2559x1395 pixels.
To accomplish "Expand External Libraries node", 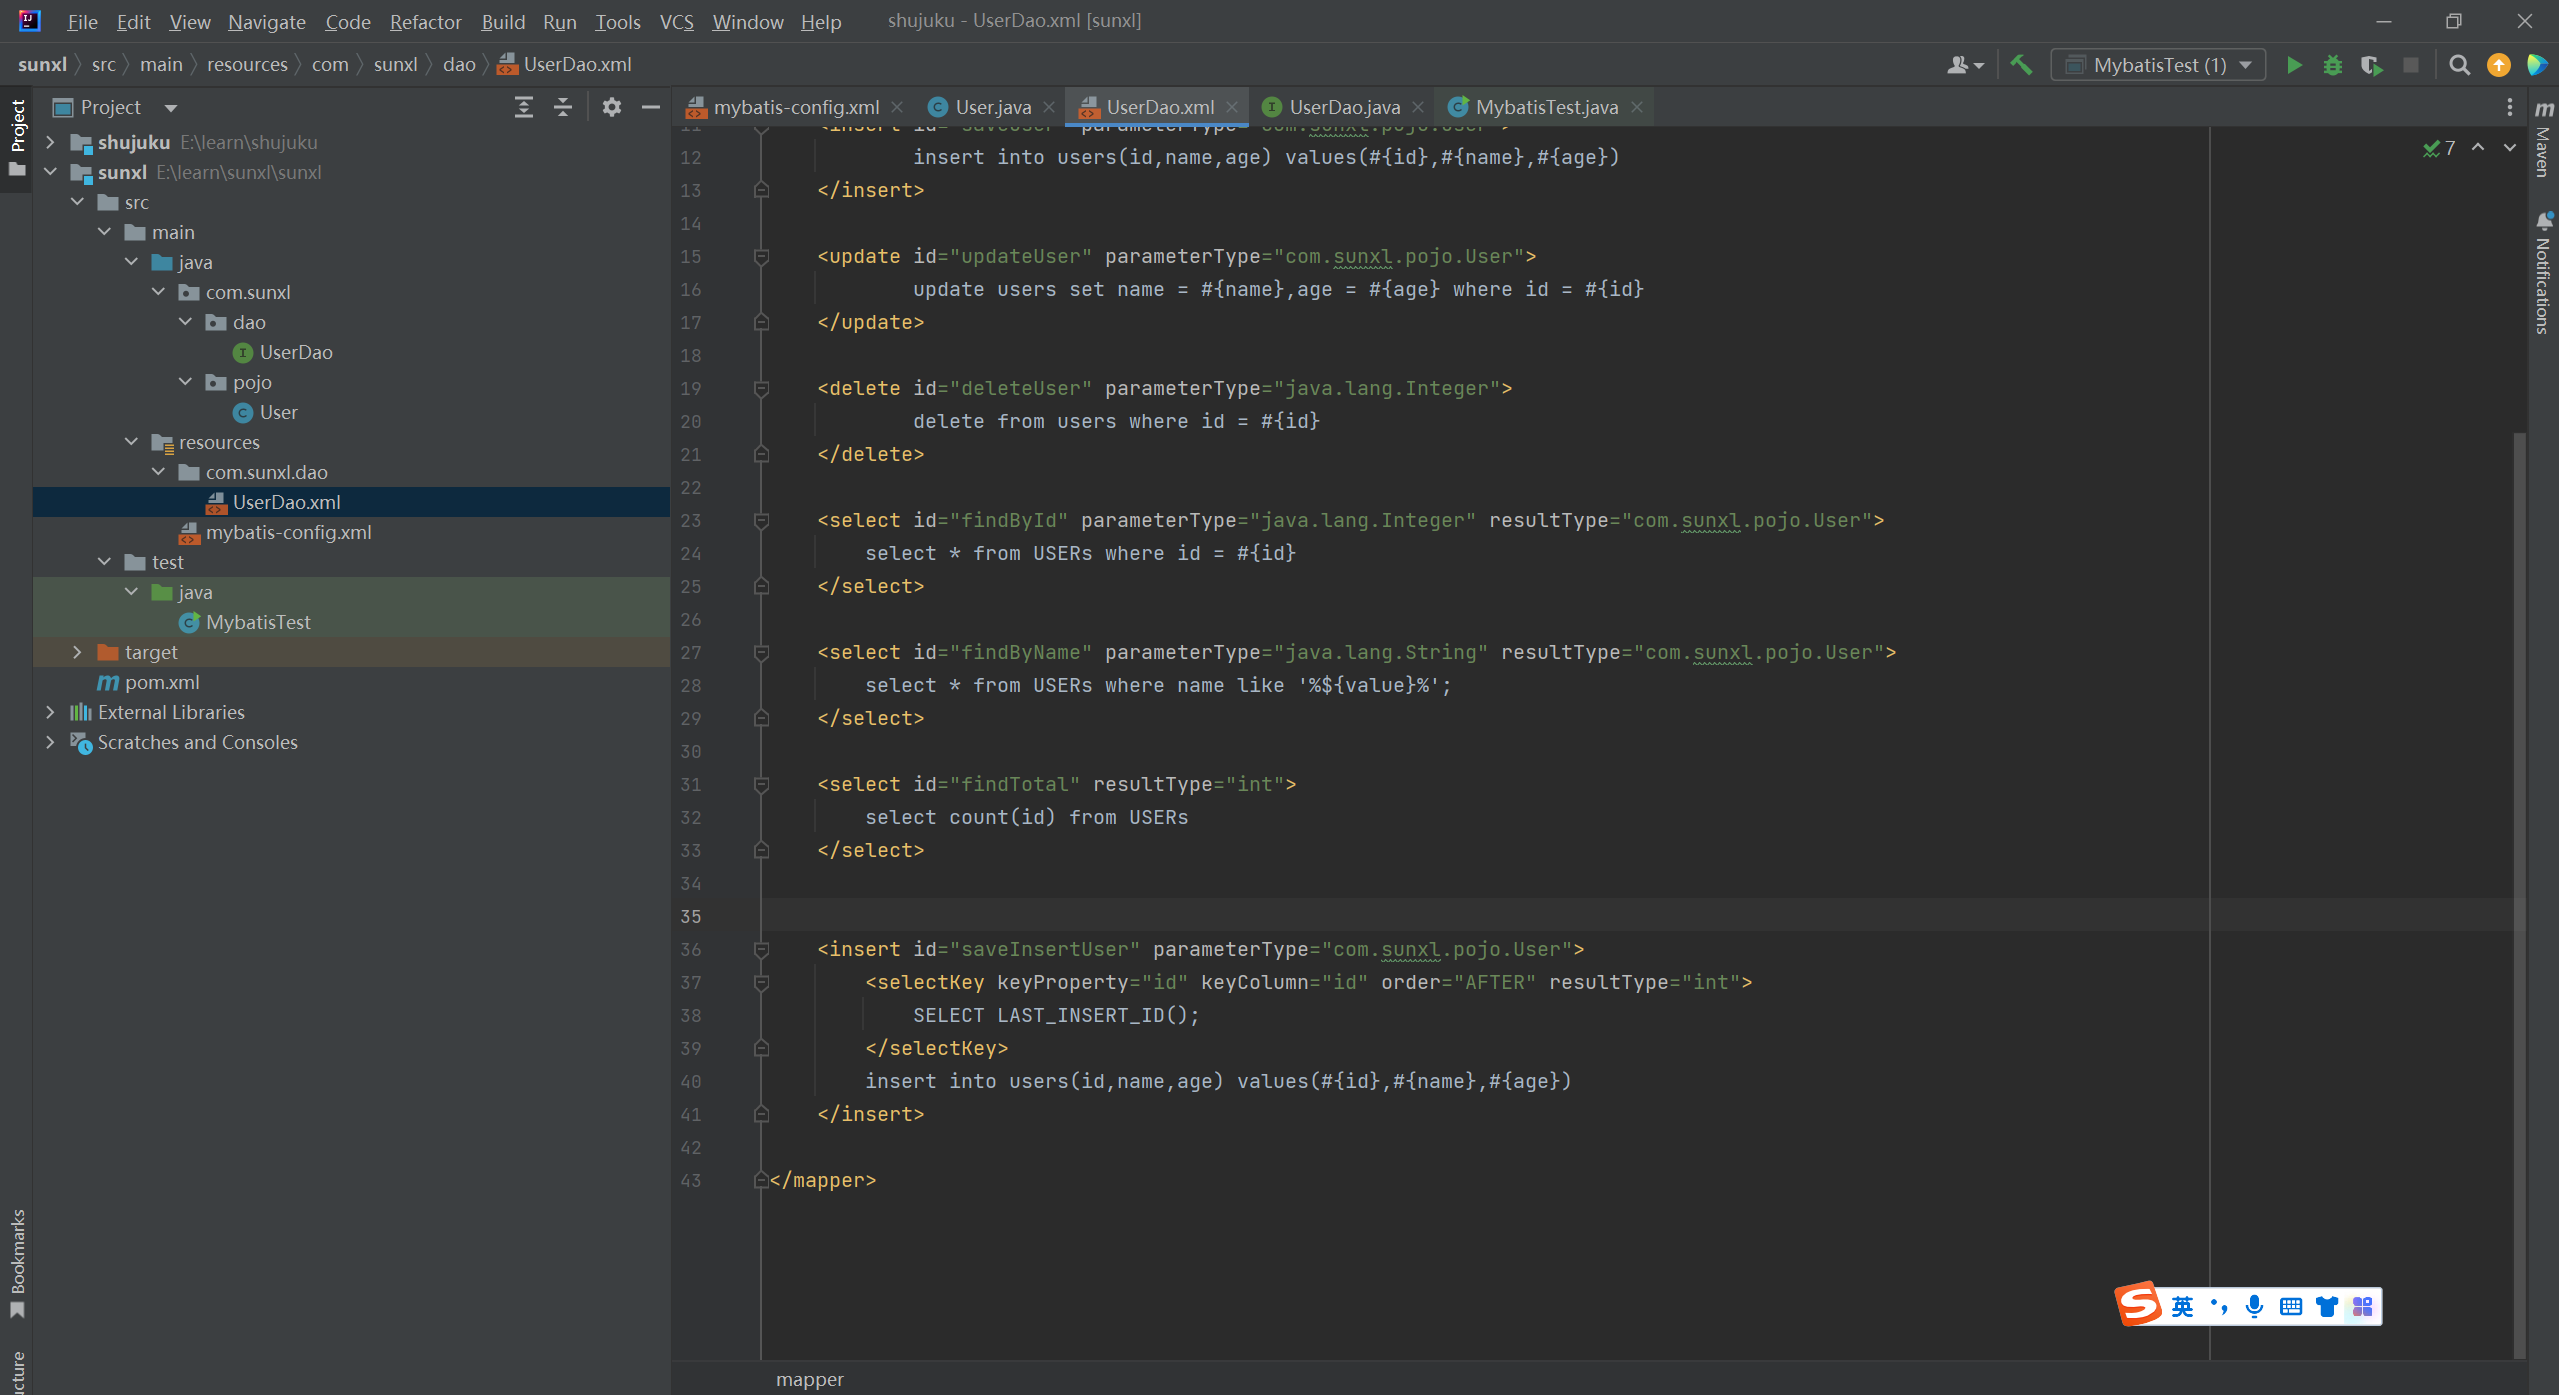I will 50,712.
